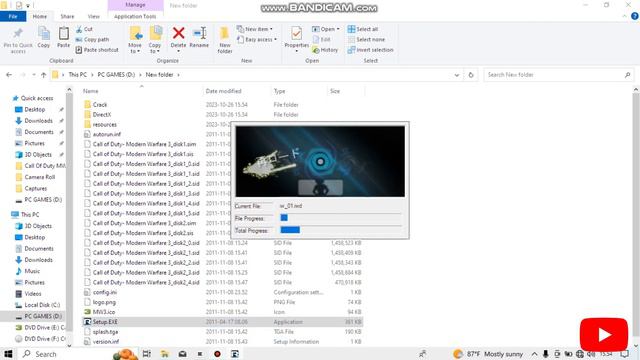
Task: Open Local Disk (C:) in sidebar
Action: [42, 305]
